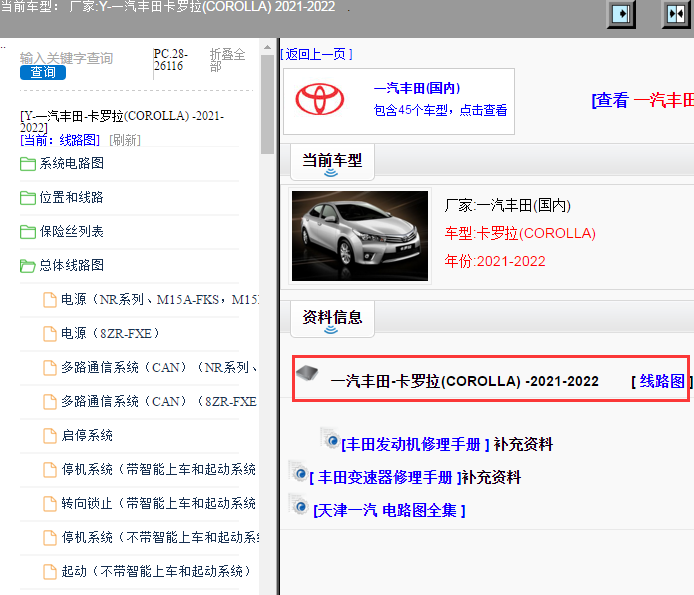The width and height of the screenshot is (694, 595).
Task: Click the gray chip icon in the red box
Action: pyautogui.click(x=309, y=374)
